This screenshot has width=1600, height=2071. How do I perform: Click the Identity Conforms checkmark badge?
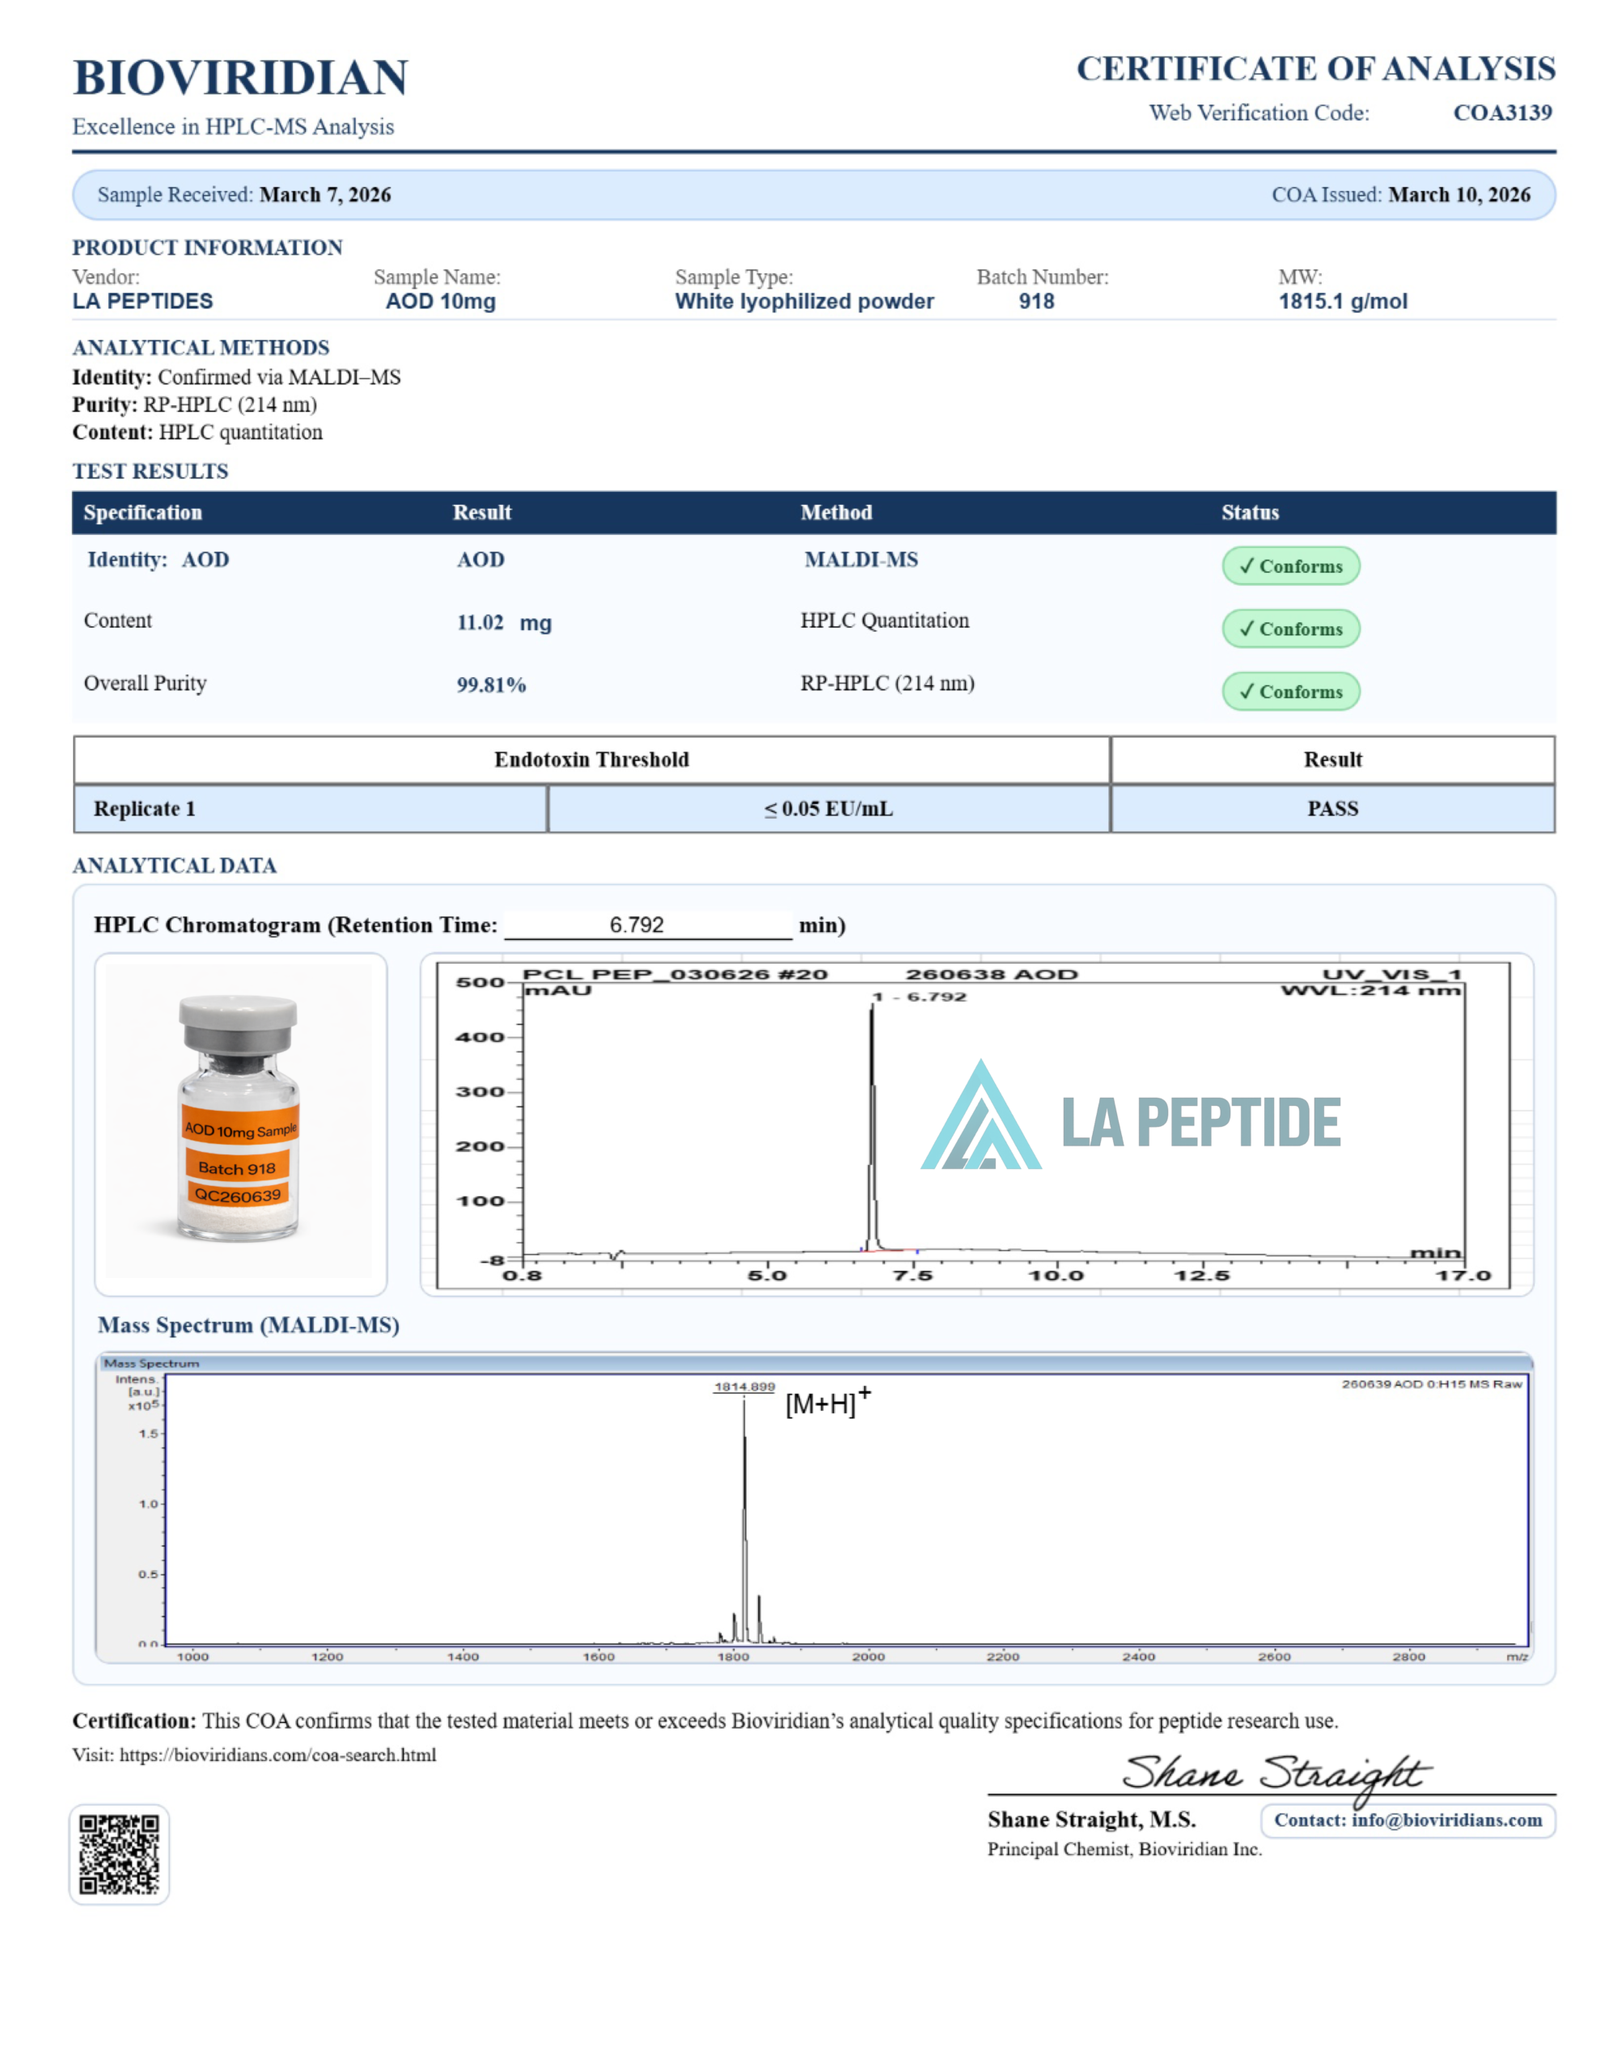1290,566
